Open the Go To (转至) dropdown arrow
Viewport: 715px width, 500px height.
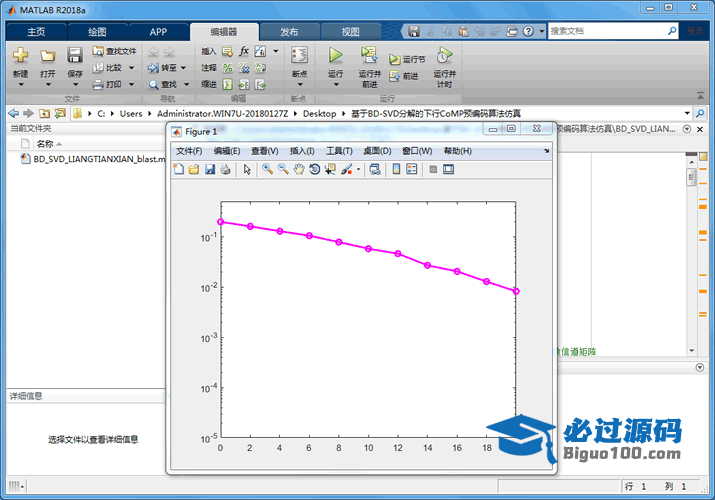(183, 67)
